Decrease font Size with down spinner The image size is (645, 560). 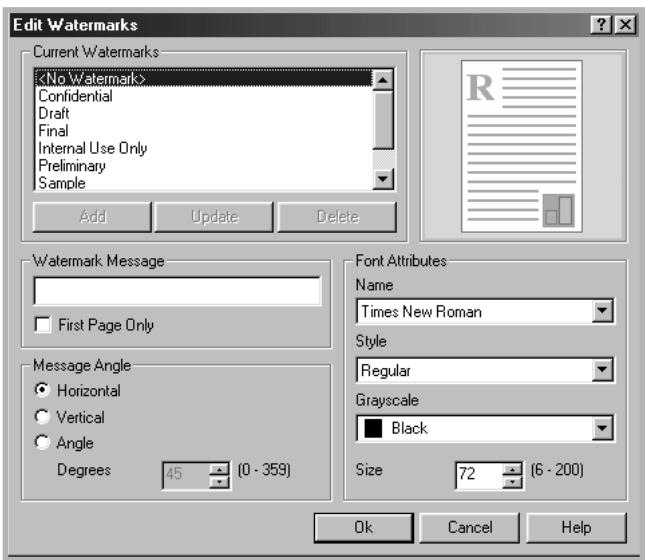tap(512, 482)
